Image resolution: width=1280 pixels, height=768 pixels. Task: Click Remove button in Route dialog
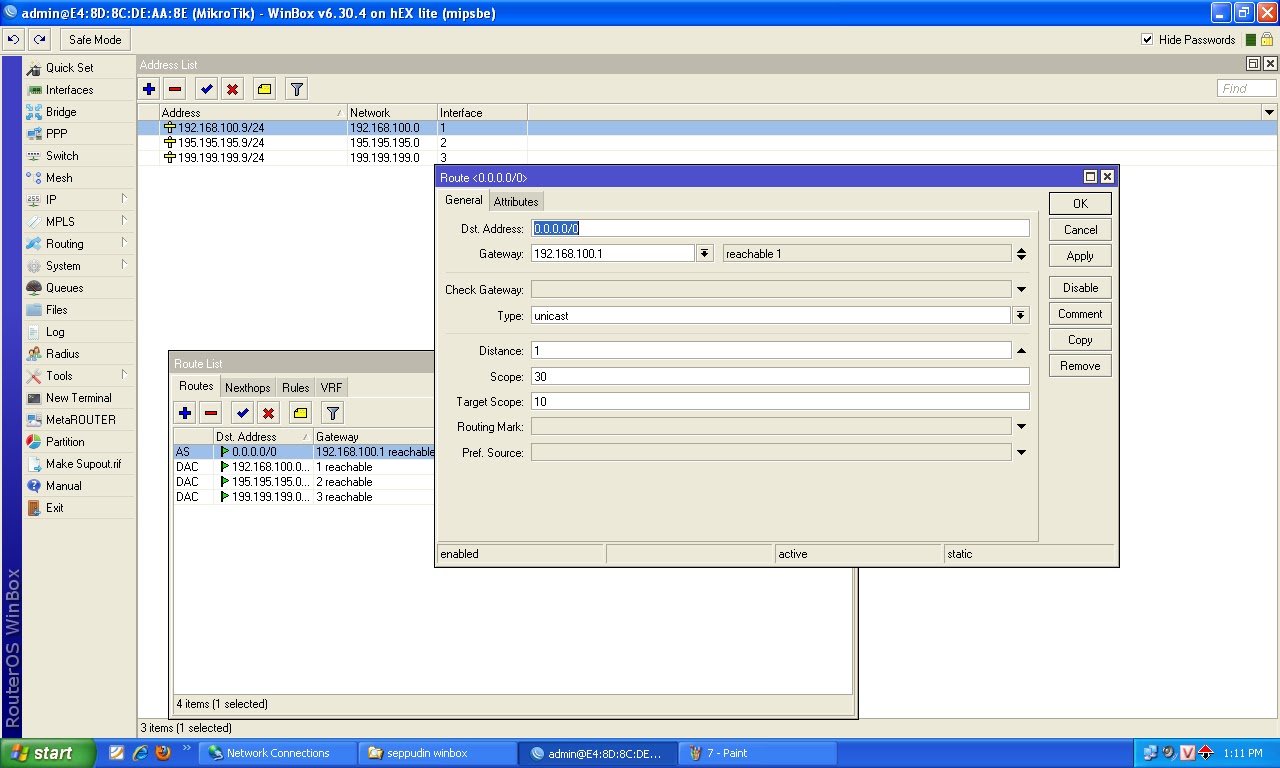click(1080, 366)
